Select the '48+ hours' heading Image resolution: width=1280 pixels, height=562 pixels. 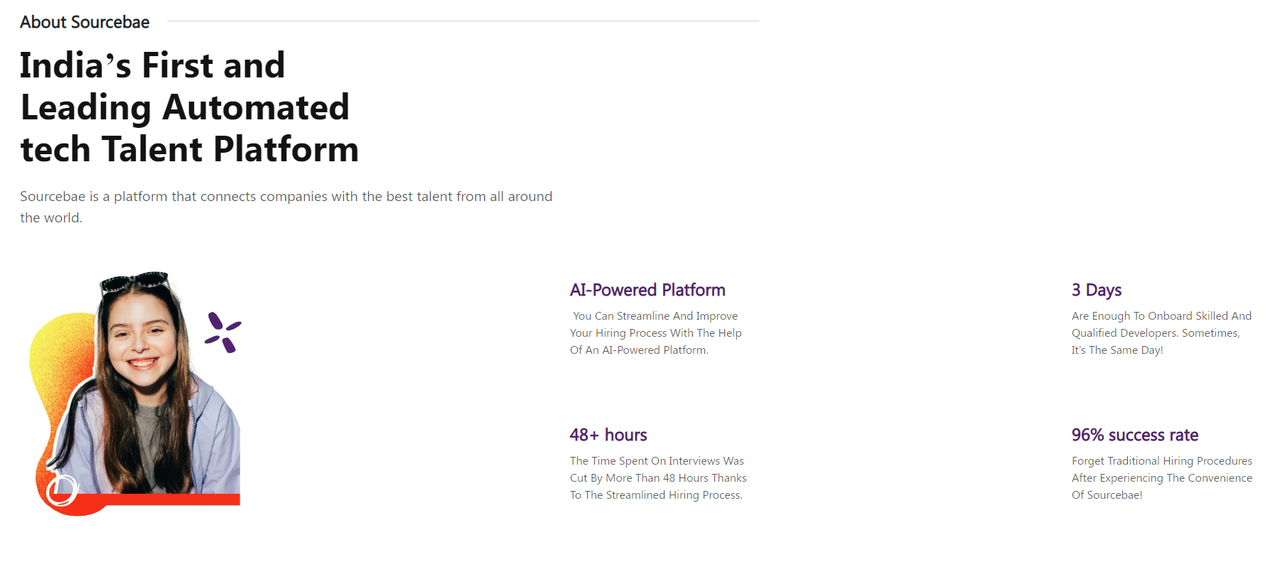coord(608,435)
